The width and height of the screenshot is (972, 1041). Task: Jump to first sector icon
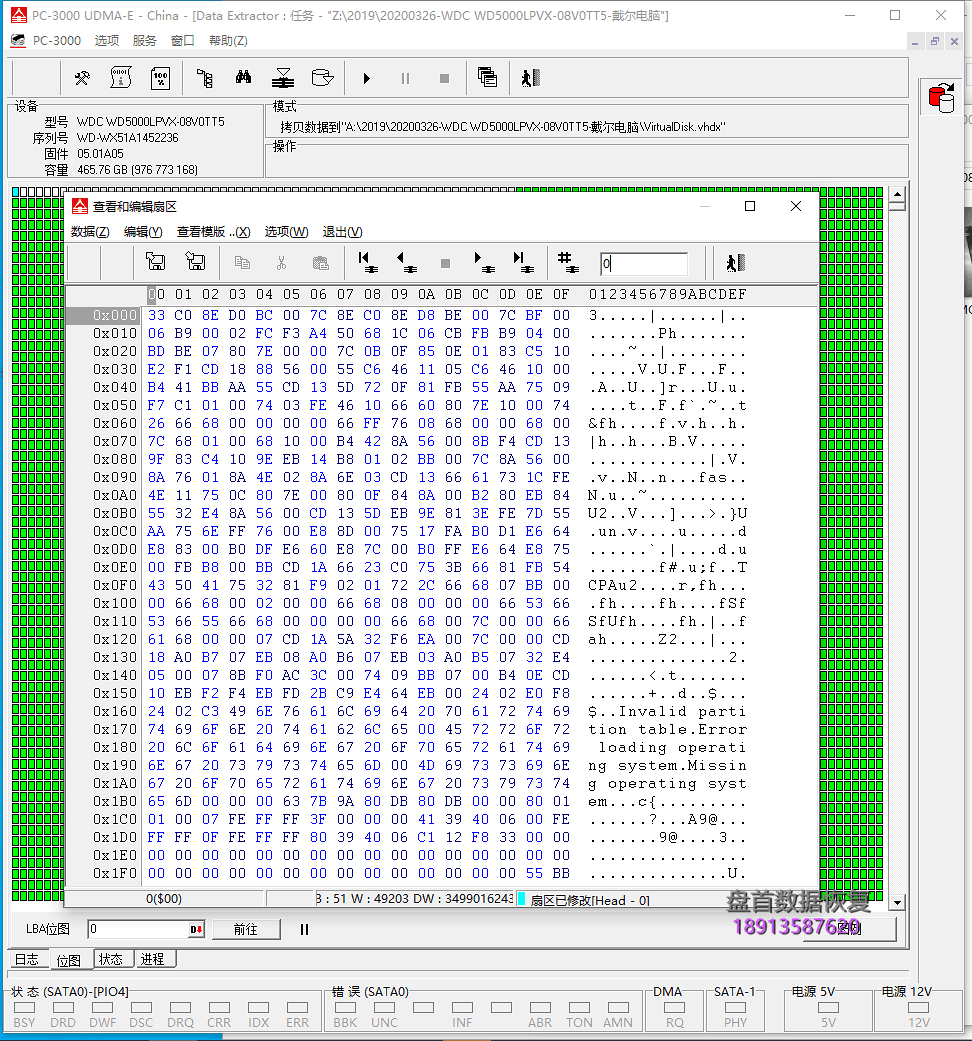tap(367, 262)
